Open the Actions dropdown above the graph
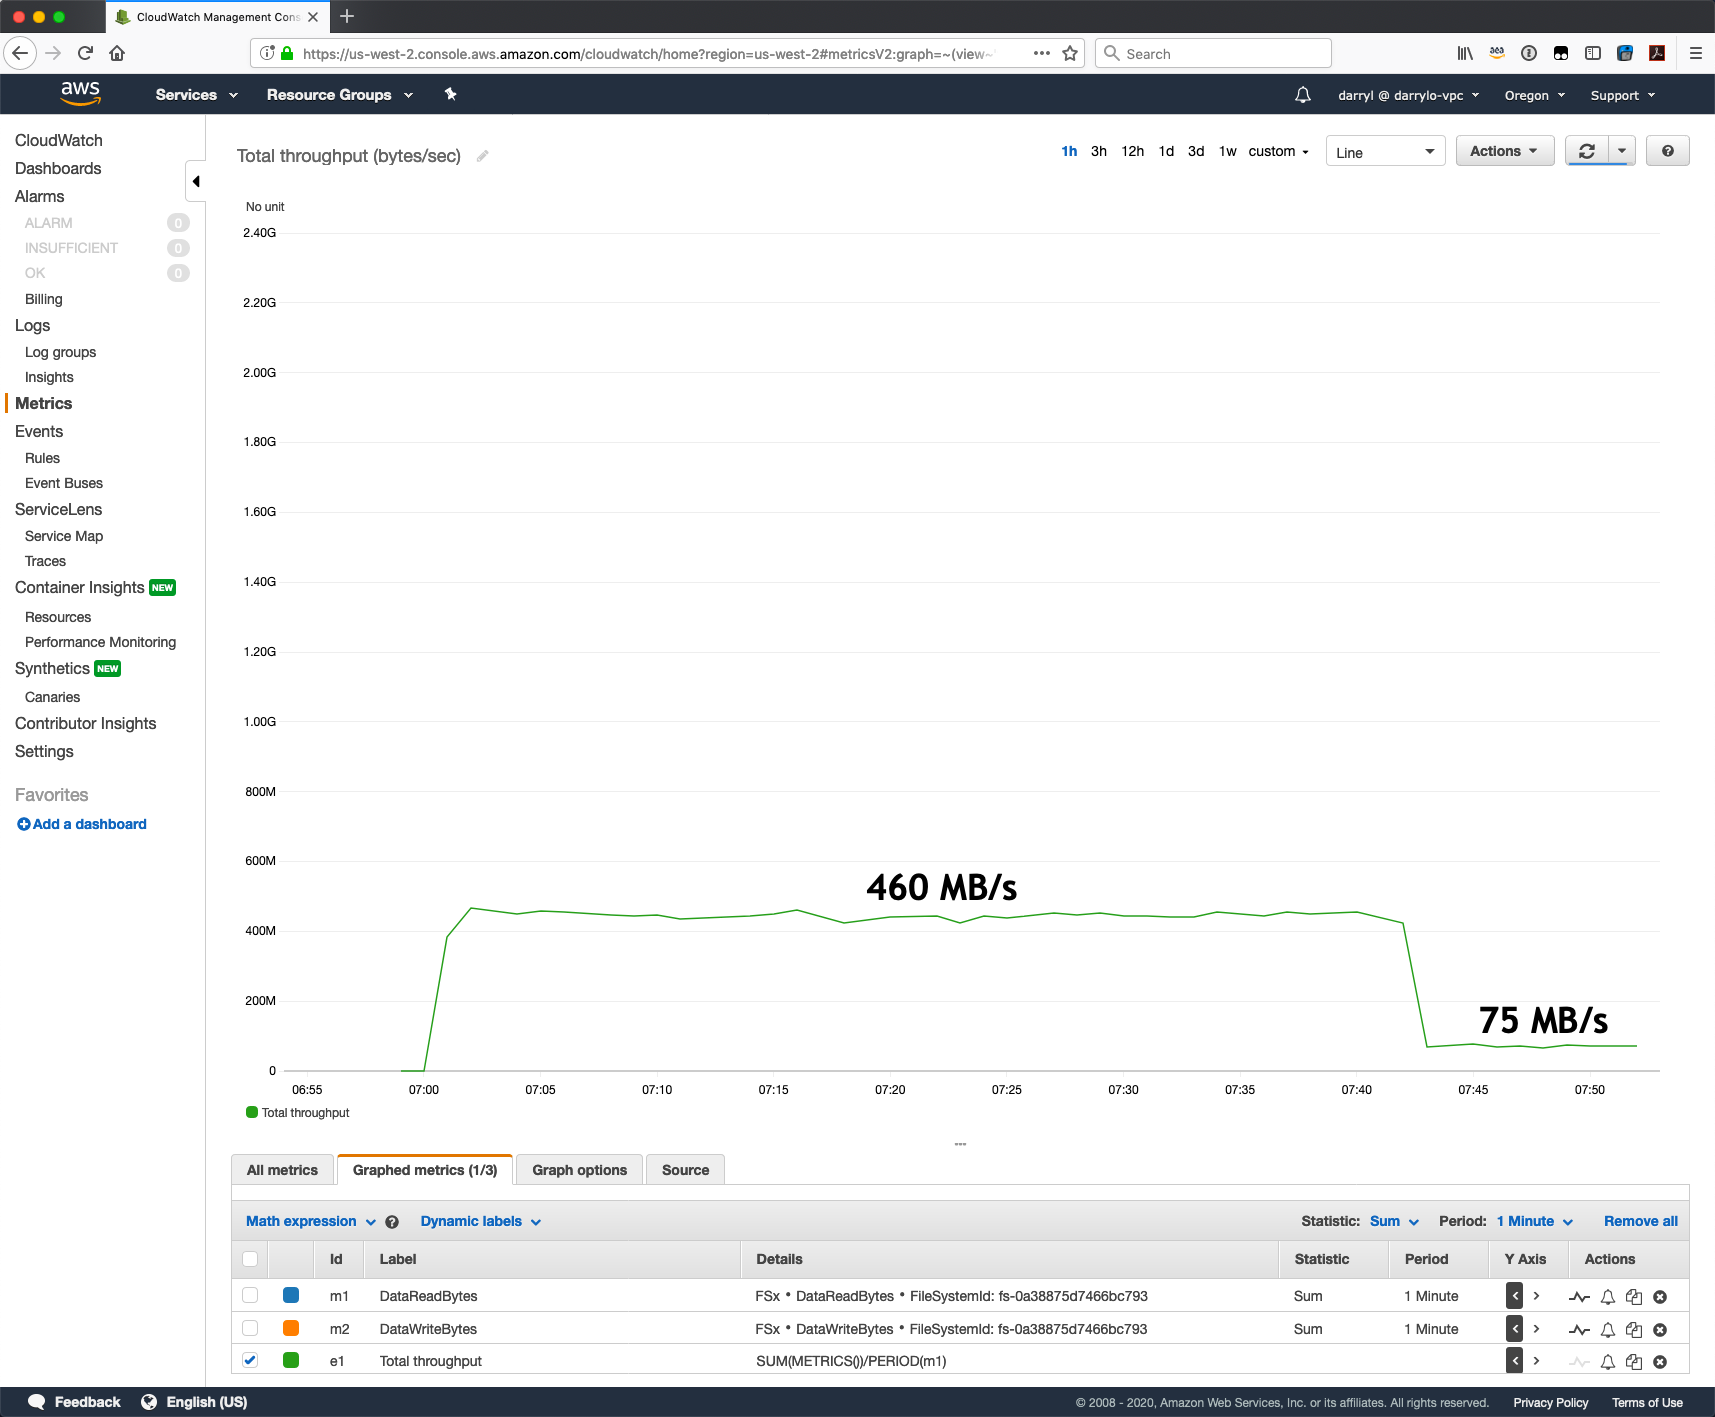 click(1504, 150)
